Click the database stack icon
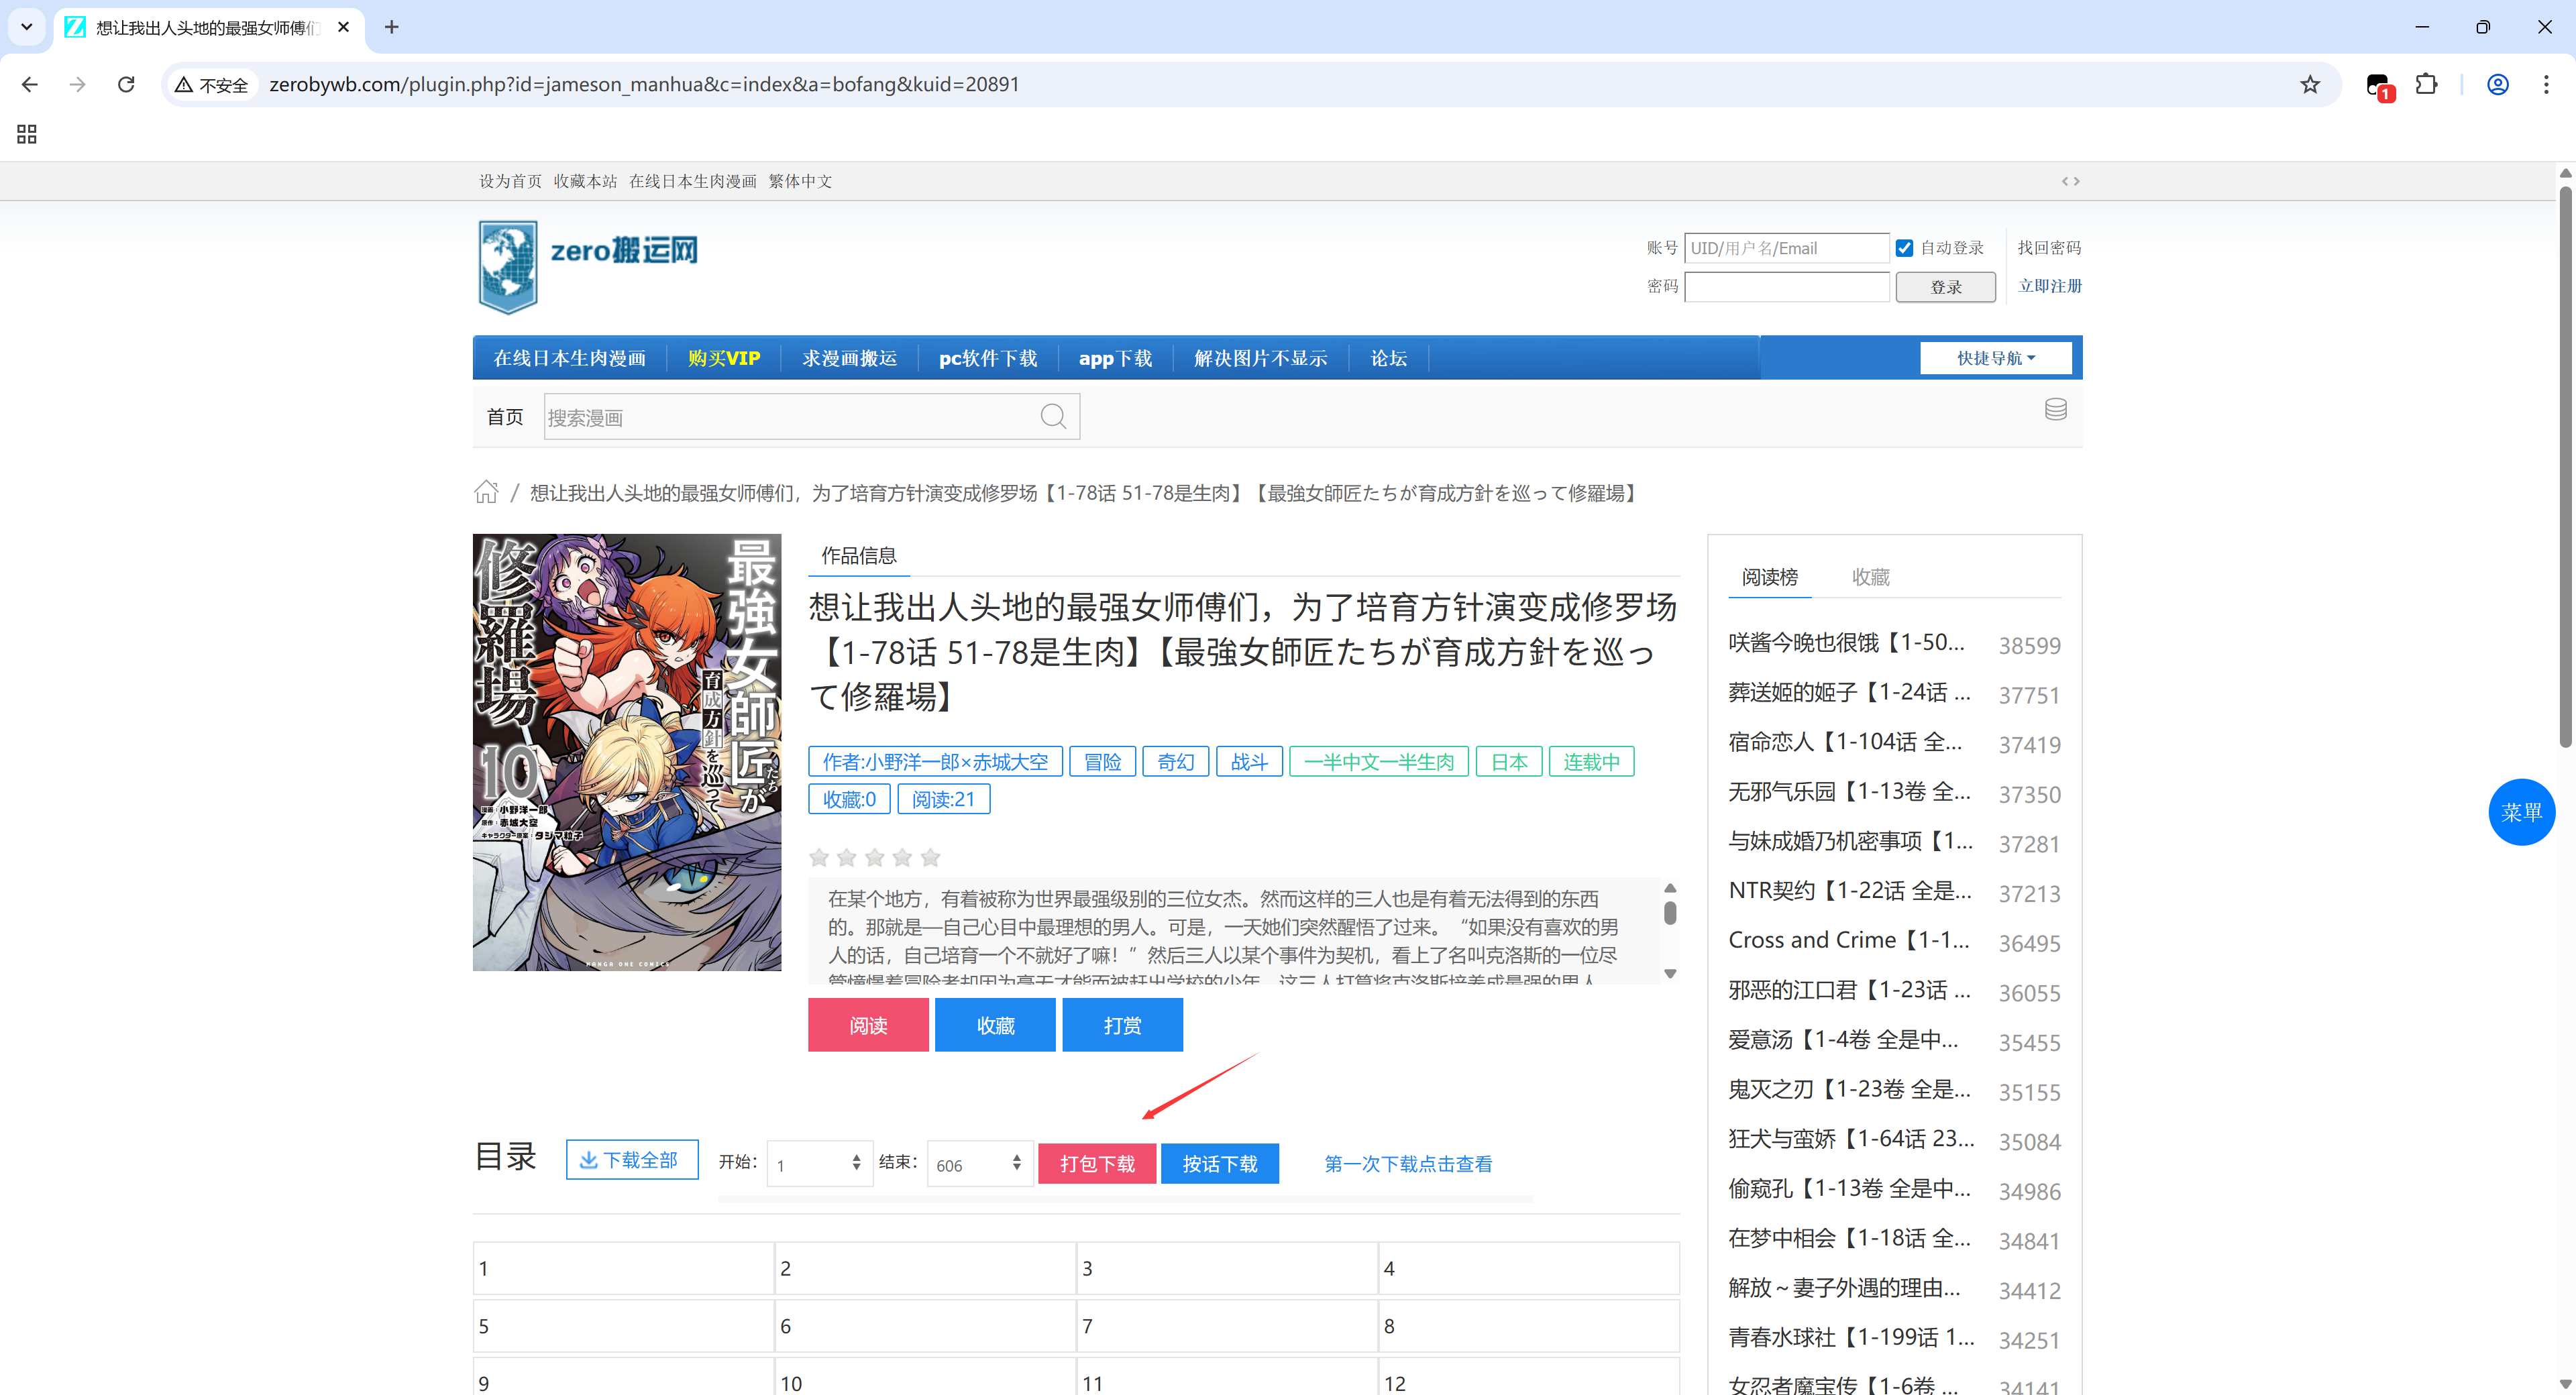Screen dimensions: 2576x1395 (2055, 409)
